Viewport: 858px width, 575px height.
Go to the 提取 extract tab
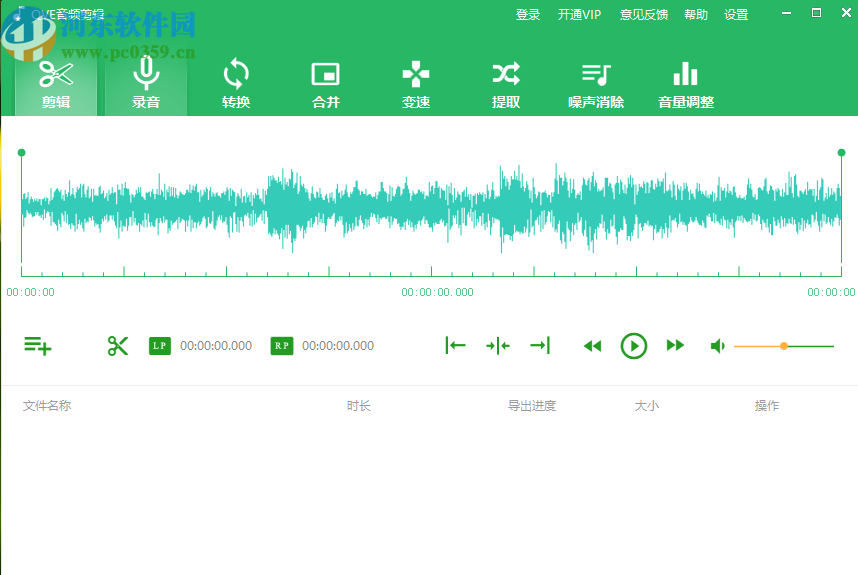click(506, 84)
